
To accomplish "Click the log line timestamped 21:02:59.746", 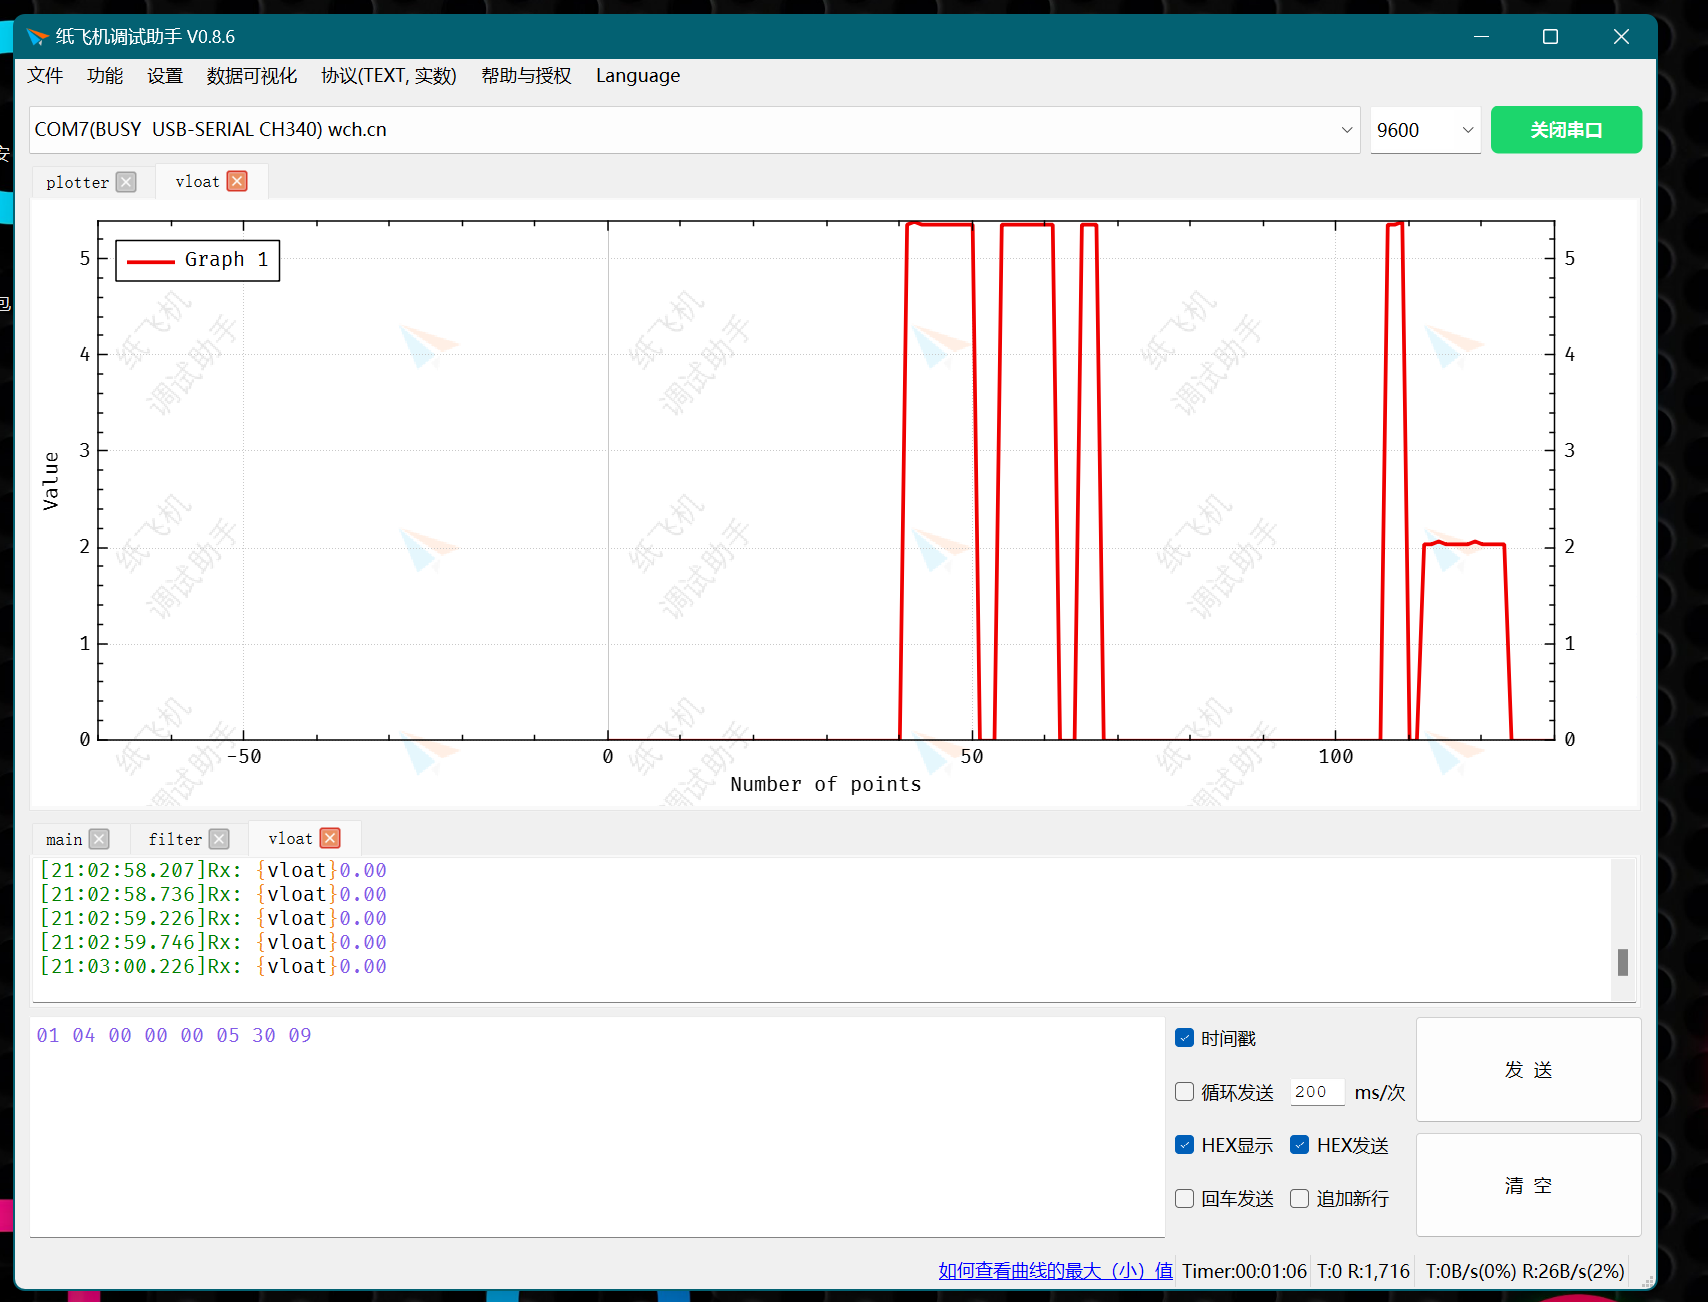I will pos(213,942).
